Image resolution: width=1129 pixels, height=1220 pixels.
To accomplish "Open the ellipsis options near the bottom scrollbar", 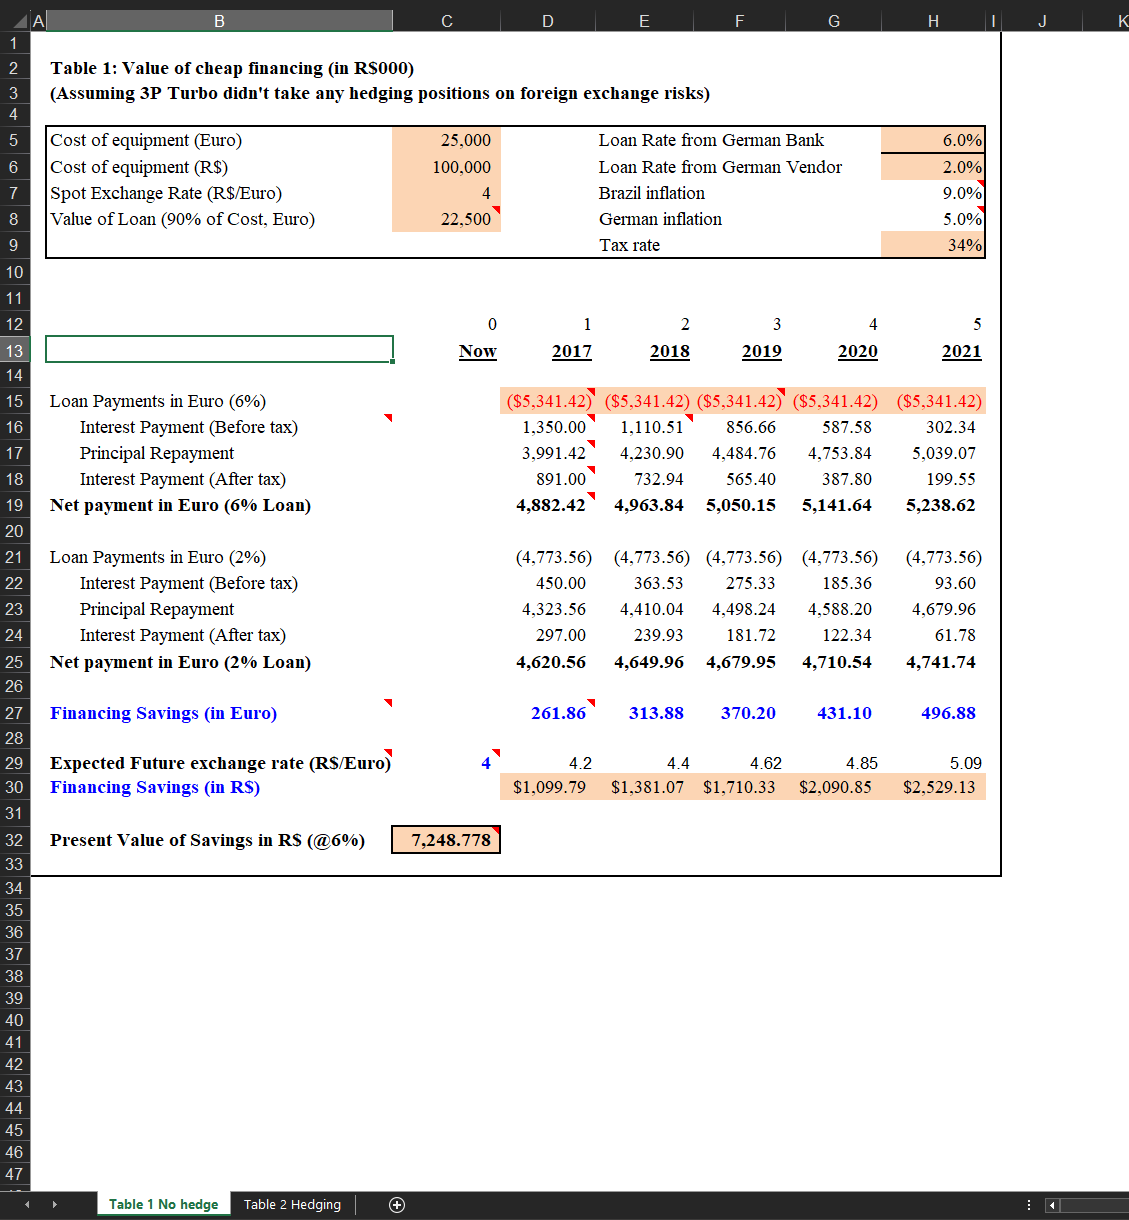I will pyautogui.click(x=1029, y=1204).
